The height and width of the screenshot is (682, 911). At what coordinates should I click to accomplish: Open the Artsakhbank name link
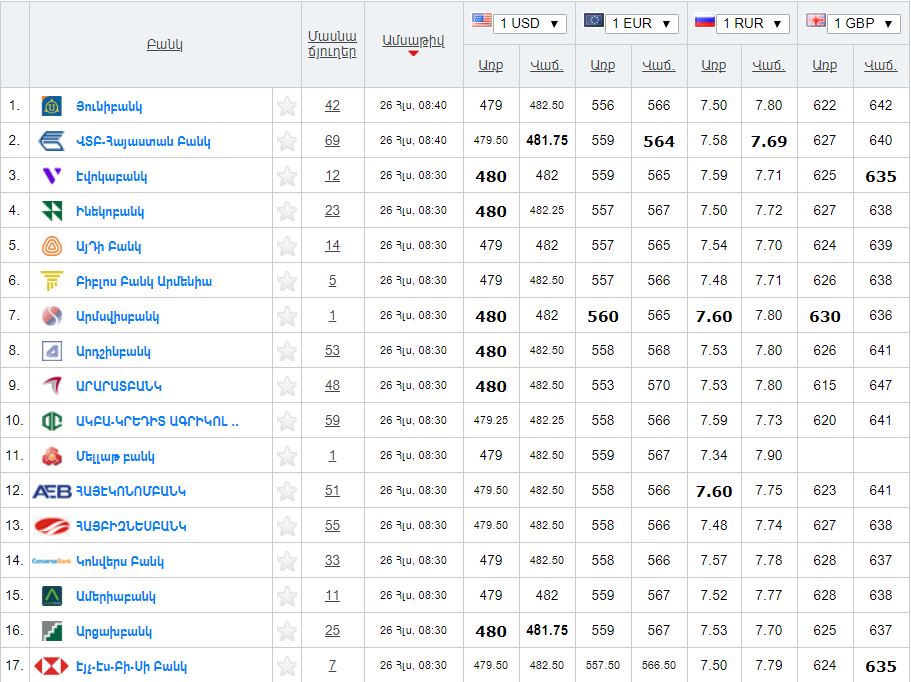[x=114, y=631]
